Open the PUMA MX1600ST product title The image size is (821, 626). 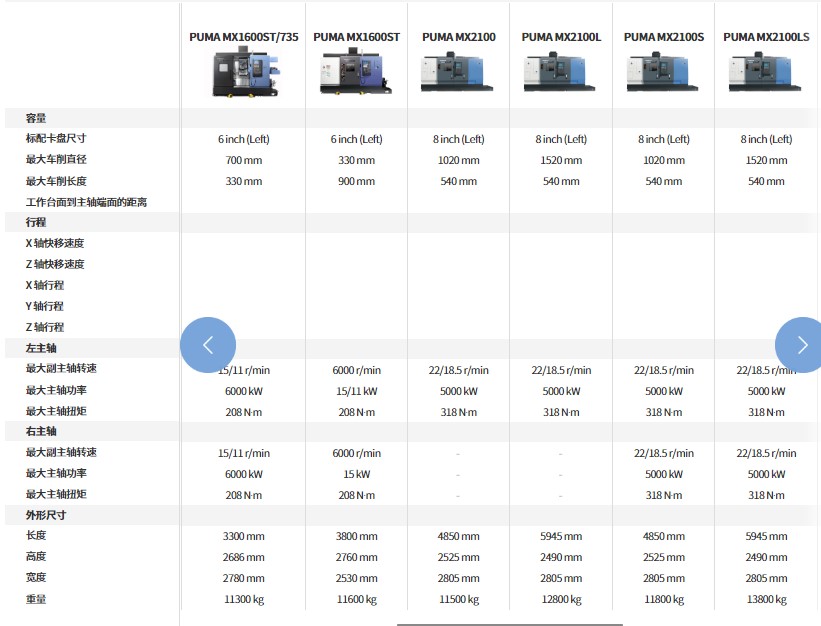coord(357,37)
